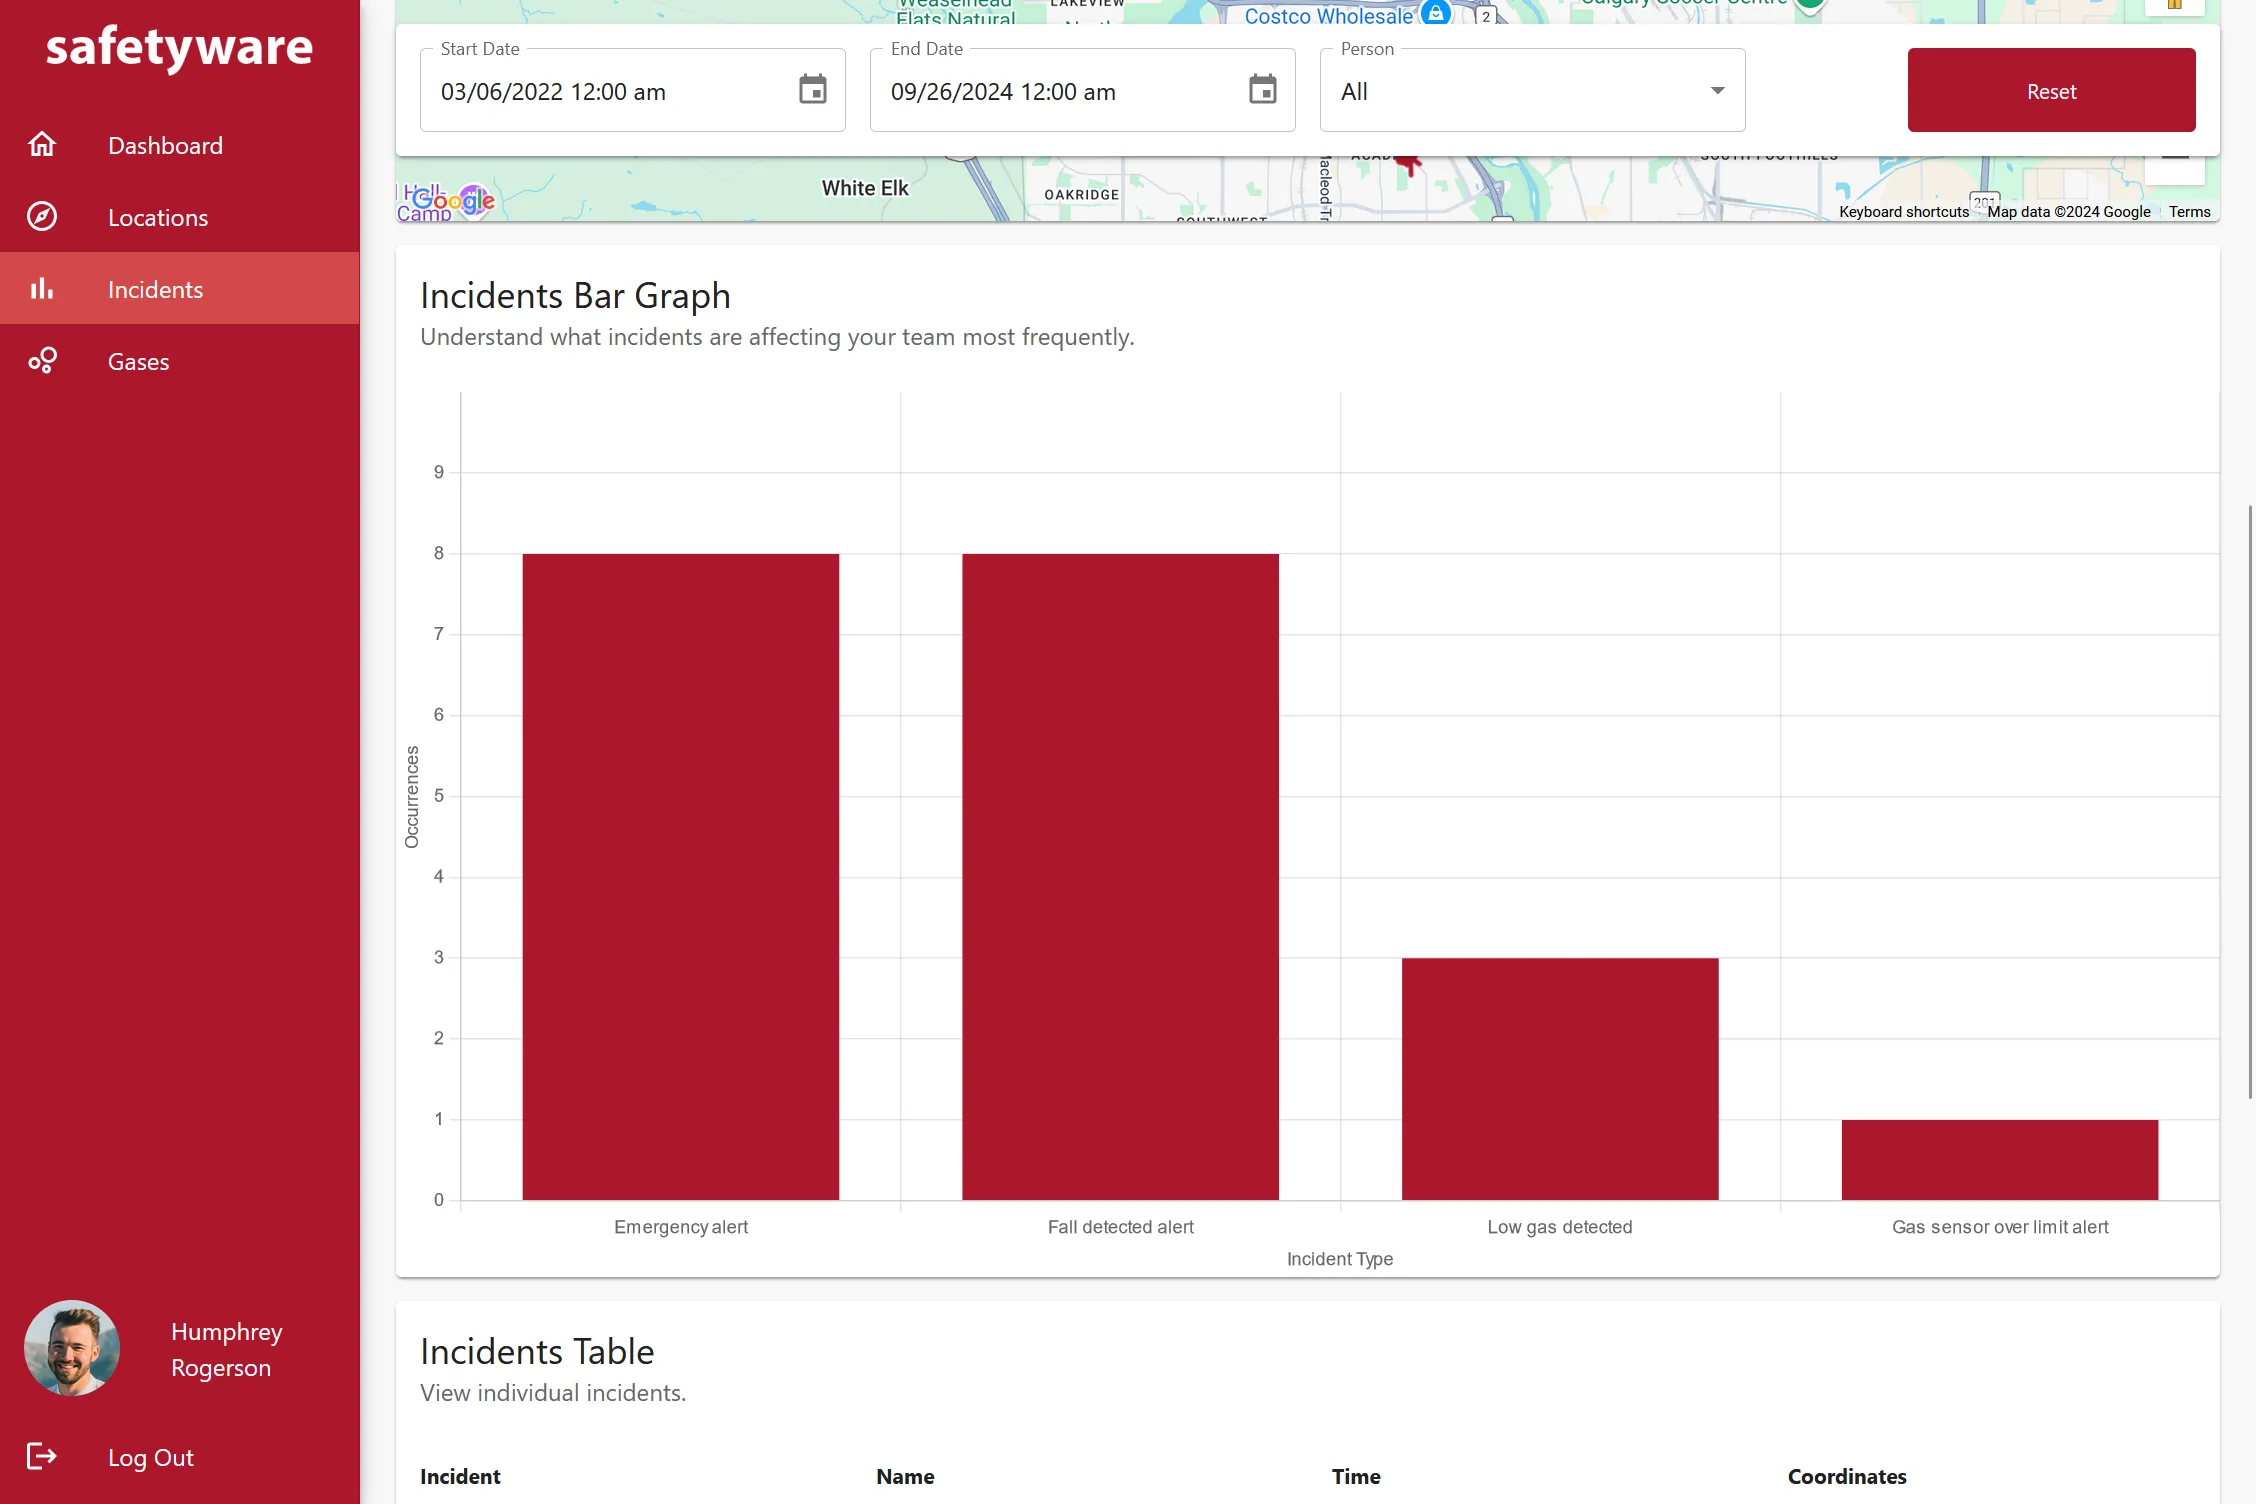The height and width of the screenshot is (1504, 2256).
Task: Click the Incidents Table heading
Action: [x=537, y=1351]
